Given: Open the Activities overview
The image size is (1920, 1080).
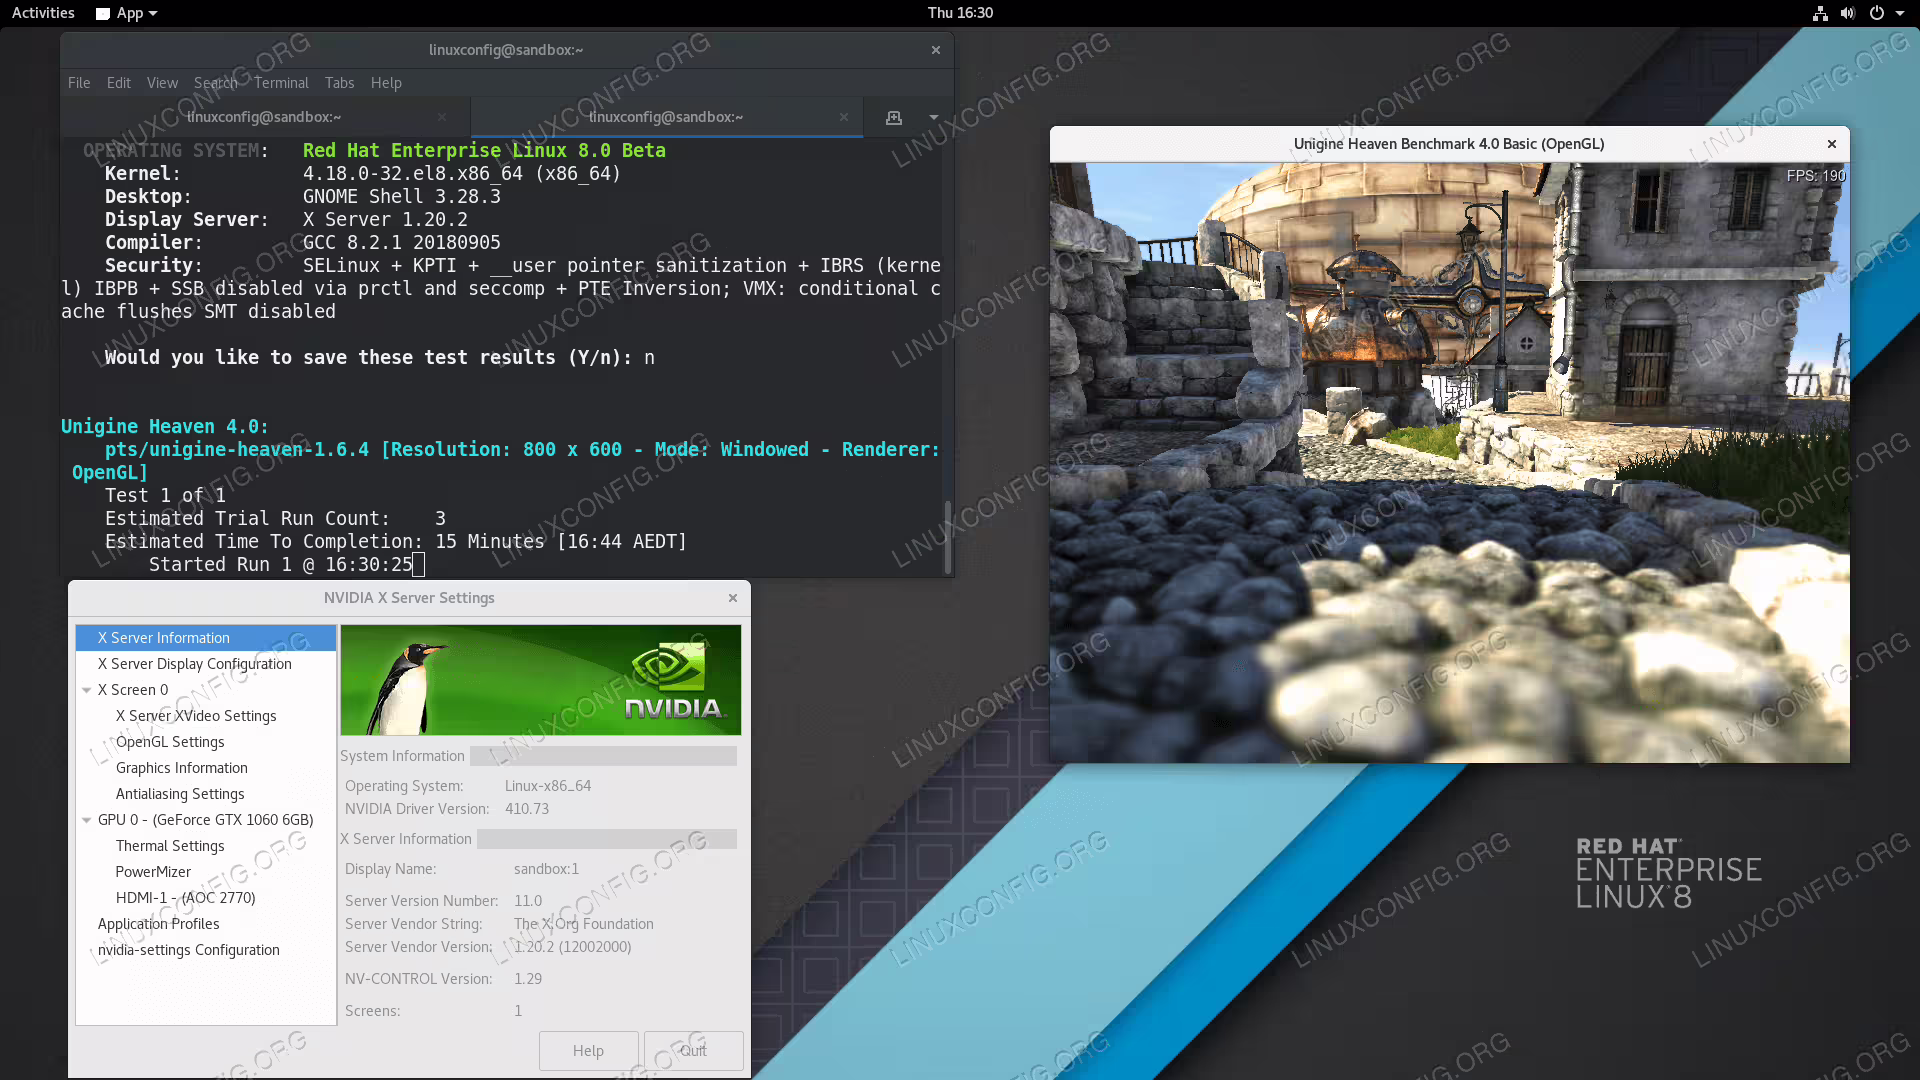Looking at the screenshot, I should coord(43,13).
